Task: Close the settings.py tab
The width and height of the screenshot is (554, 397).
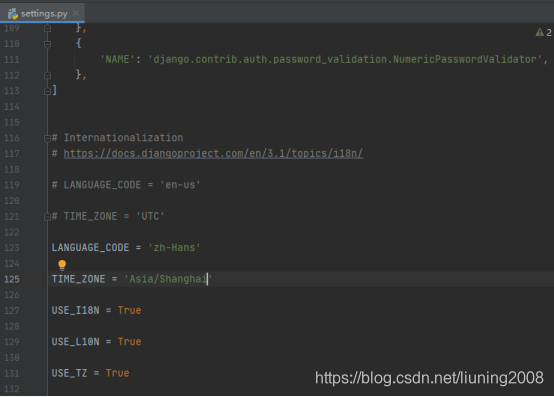Action: 76,13
